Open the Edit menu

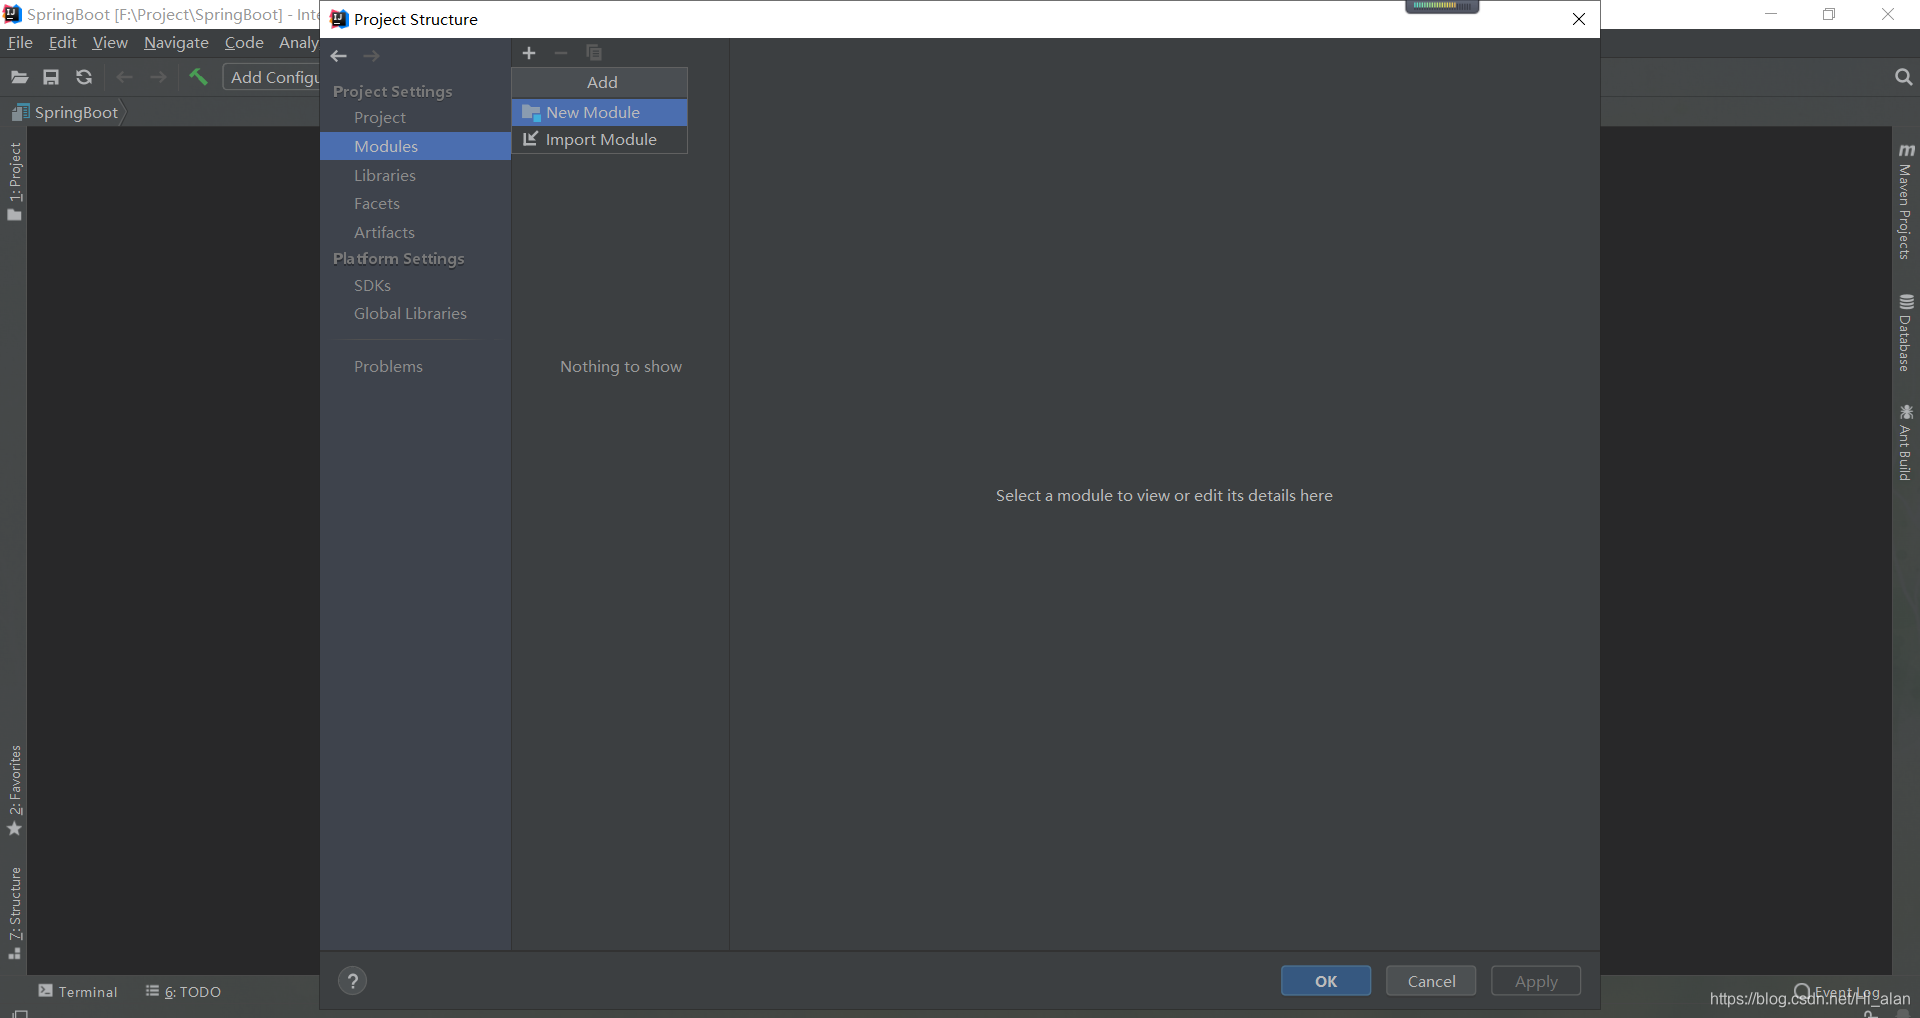pos(62,42)
